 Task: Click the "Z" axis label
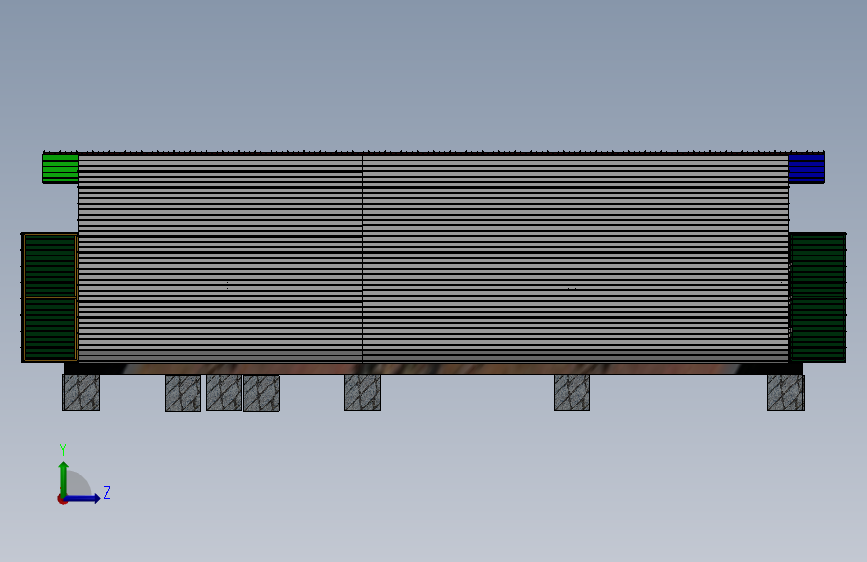click(107, 492)
